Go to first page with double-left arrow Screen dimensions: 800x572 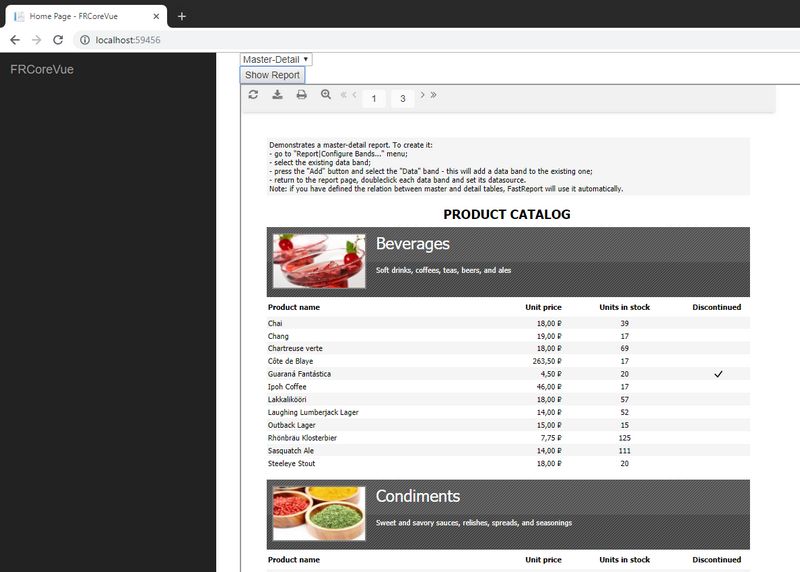coord(344,95)
